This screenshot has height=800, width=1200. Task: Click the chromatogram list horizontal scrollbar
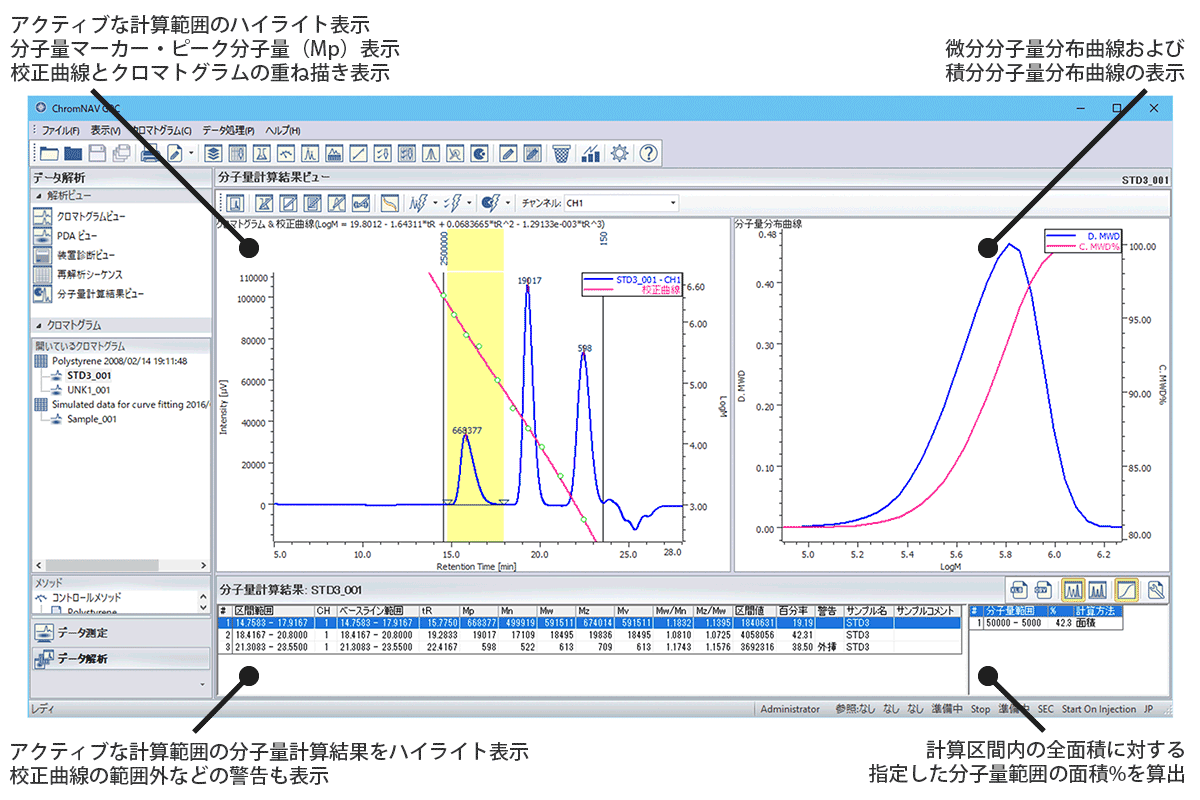point(121,565)
